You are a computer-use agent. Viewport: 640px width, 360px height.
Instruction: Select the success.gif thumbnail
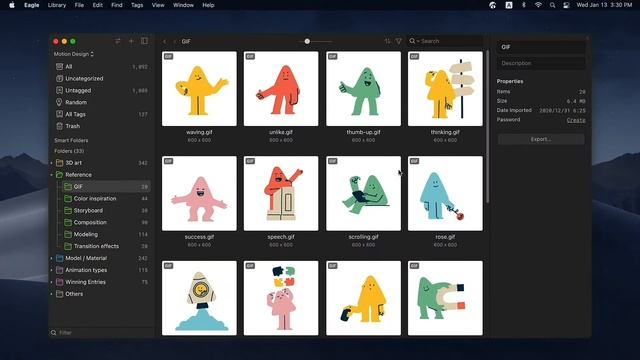click(x=199, y=193)
